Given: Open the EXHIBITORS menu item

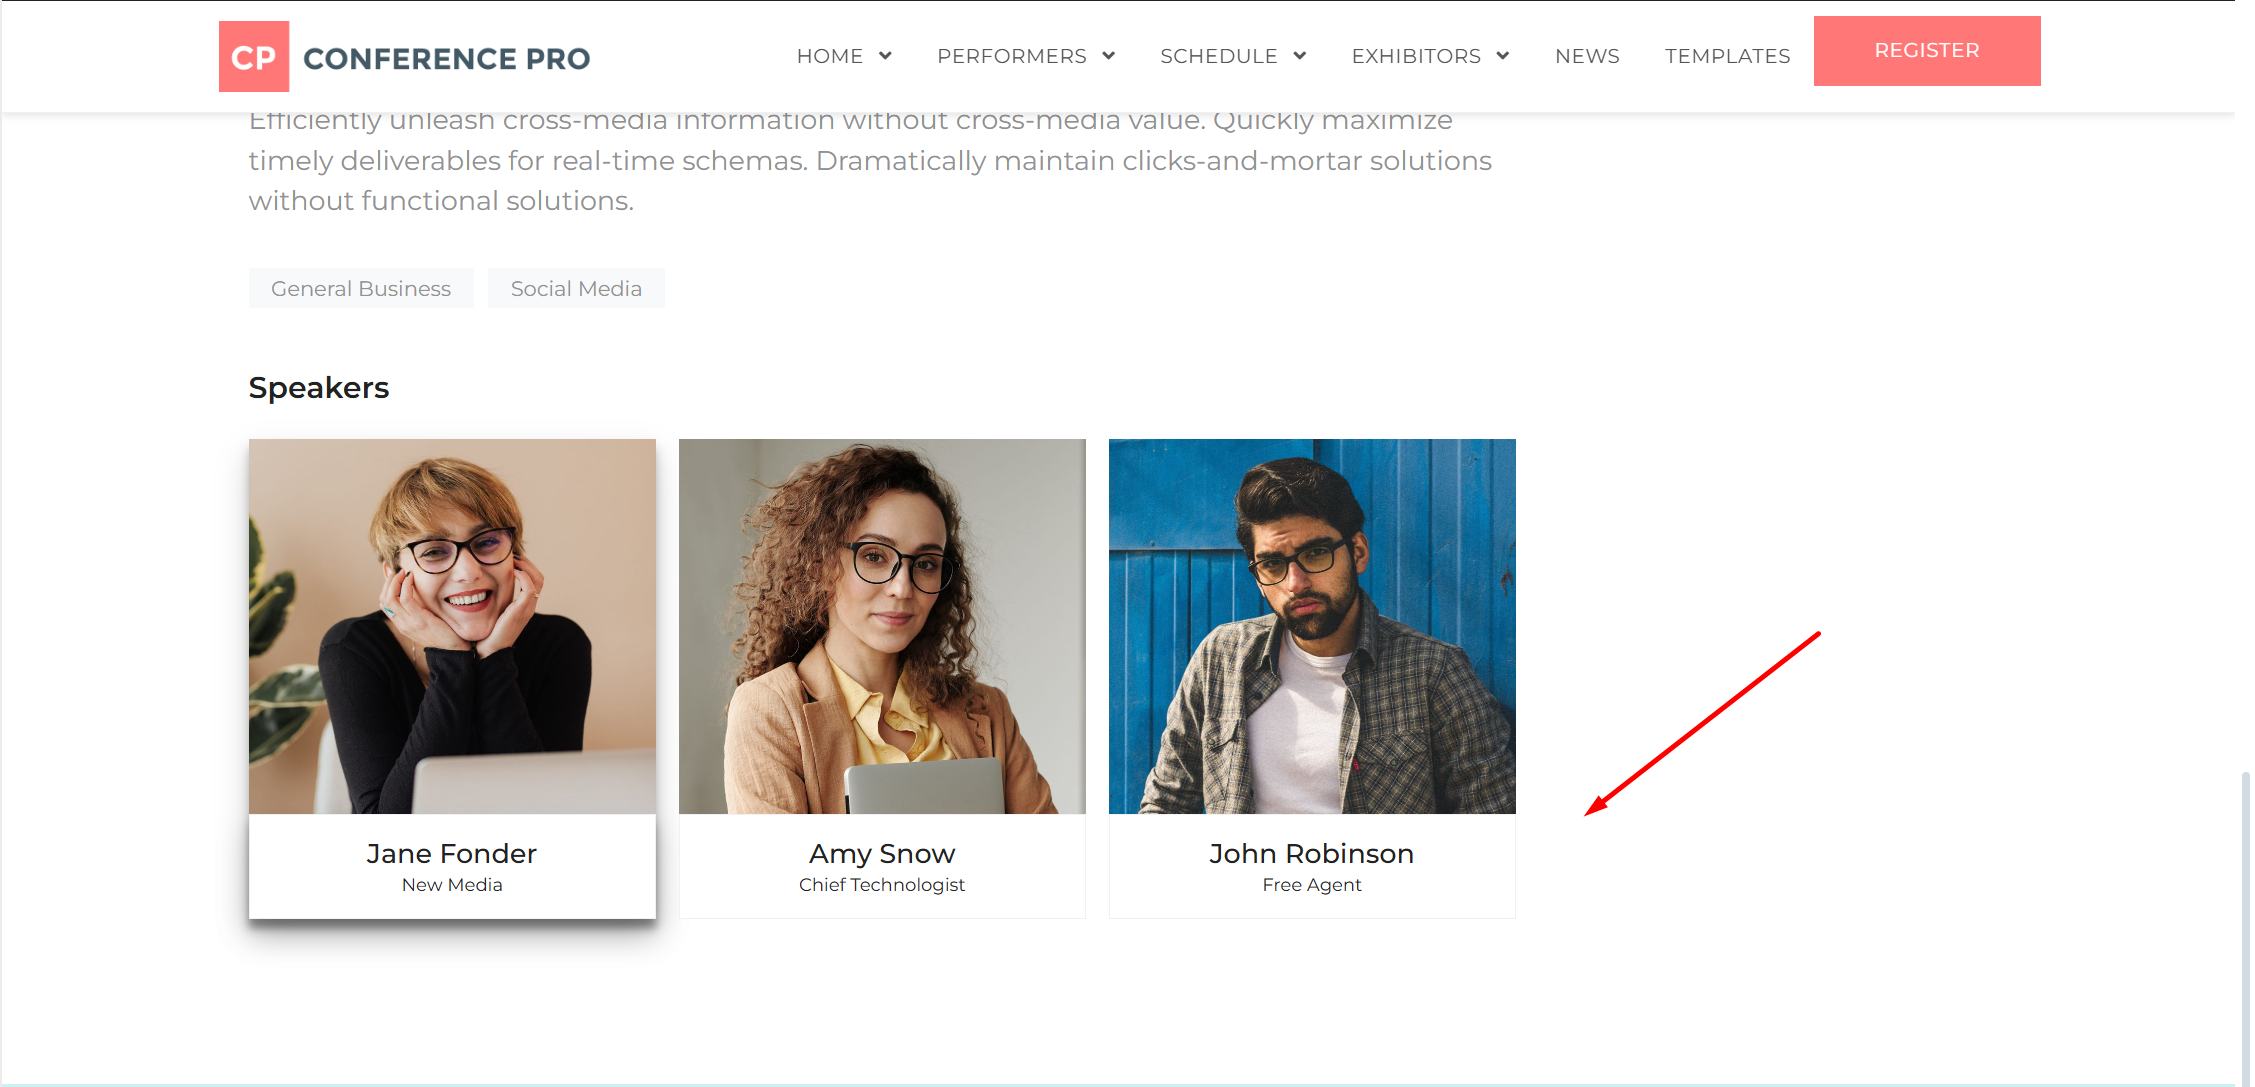Looking at the screenshot, I should tap(1416, 56).
